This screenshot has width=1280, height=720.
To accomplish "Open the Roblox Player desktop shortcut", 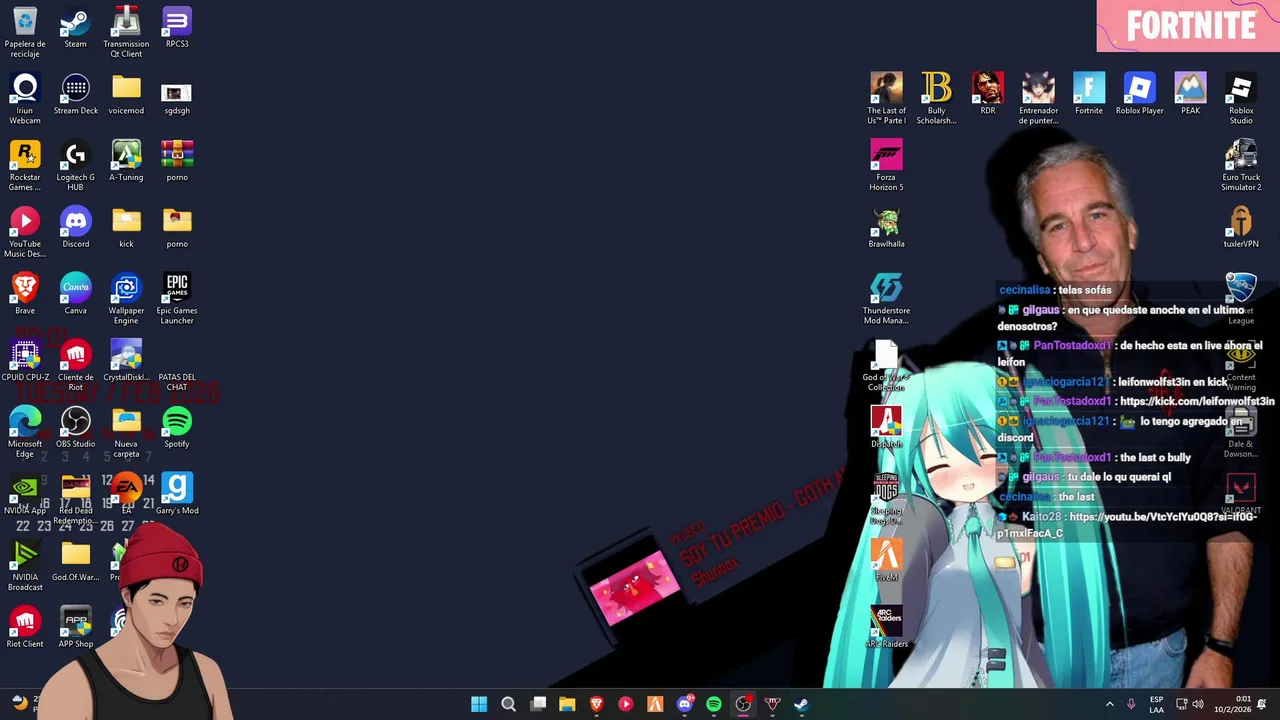I will click(1140, 95).
